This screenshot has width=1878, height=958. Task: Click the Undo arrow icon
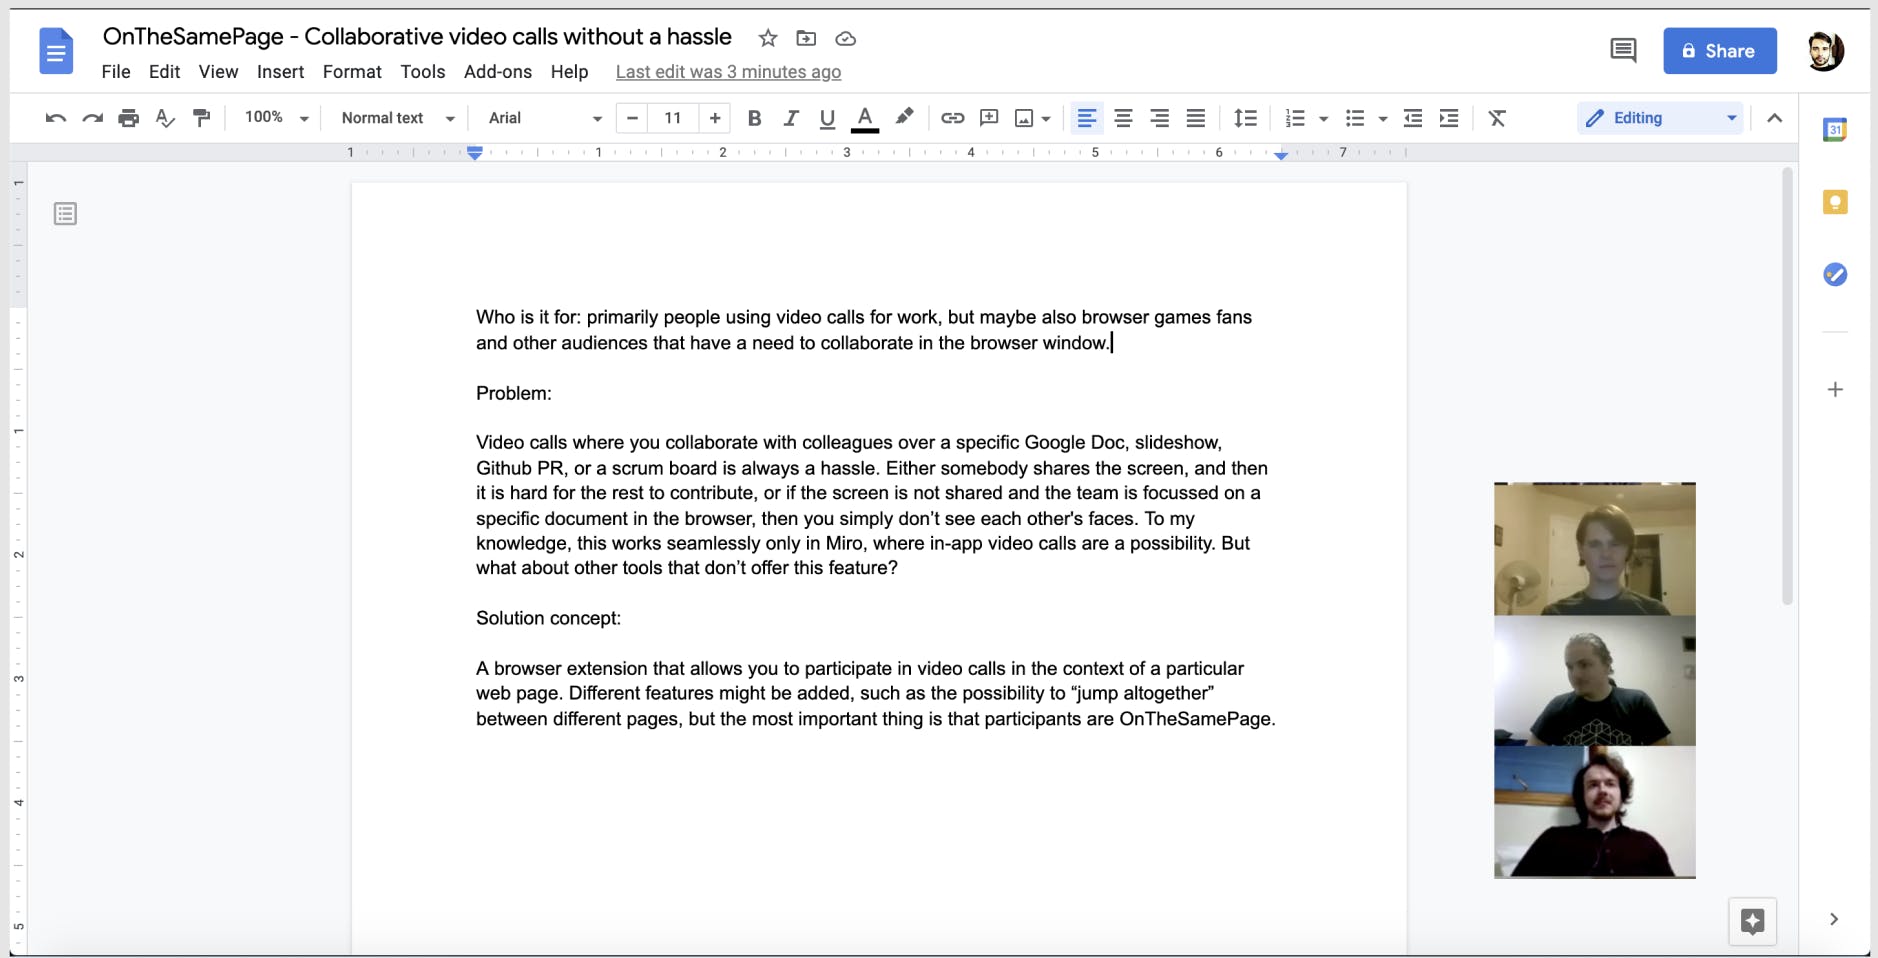(x=56, y=118)
